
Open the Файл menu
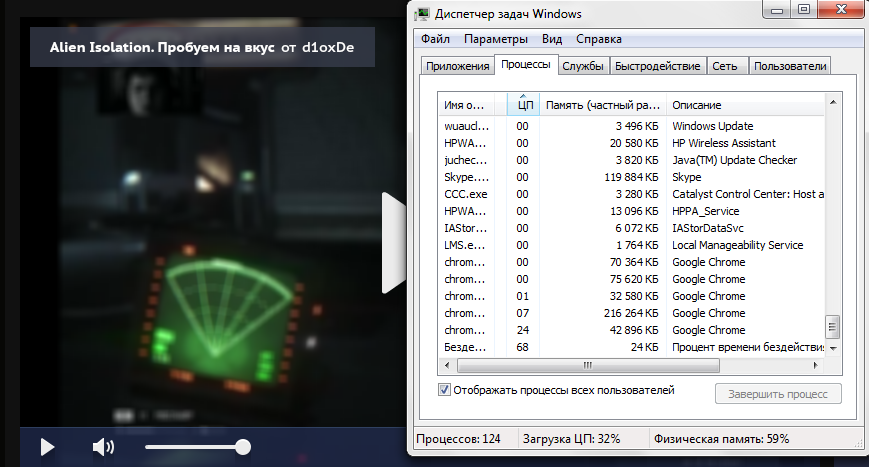pyautogui.click(x=435, y=39)
